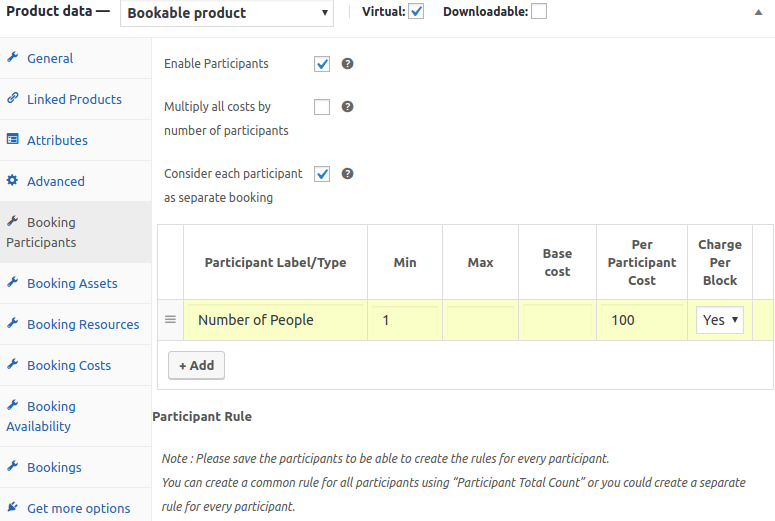Open the Bookable product type dropdown
Viewport: 775px width, 521px height.
tap(227, 13)
